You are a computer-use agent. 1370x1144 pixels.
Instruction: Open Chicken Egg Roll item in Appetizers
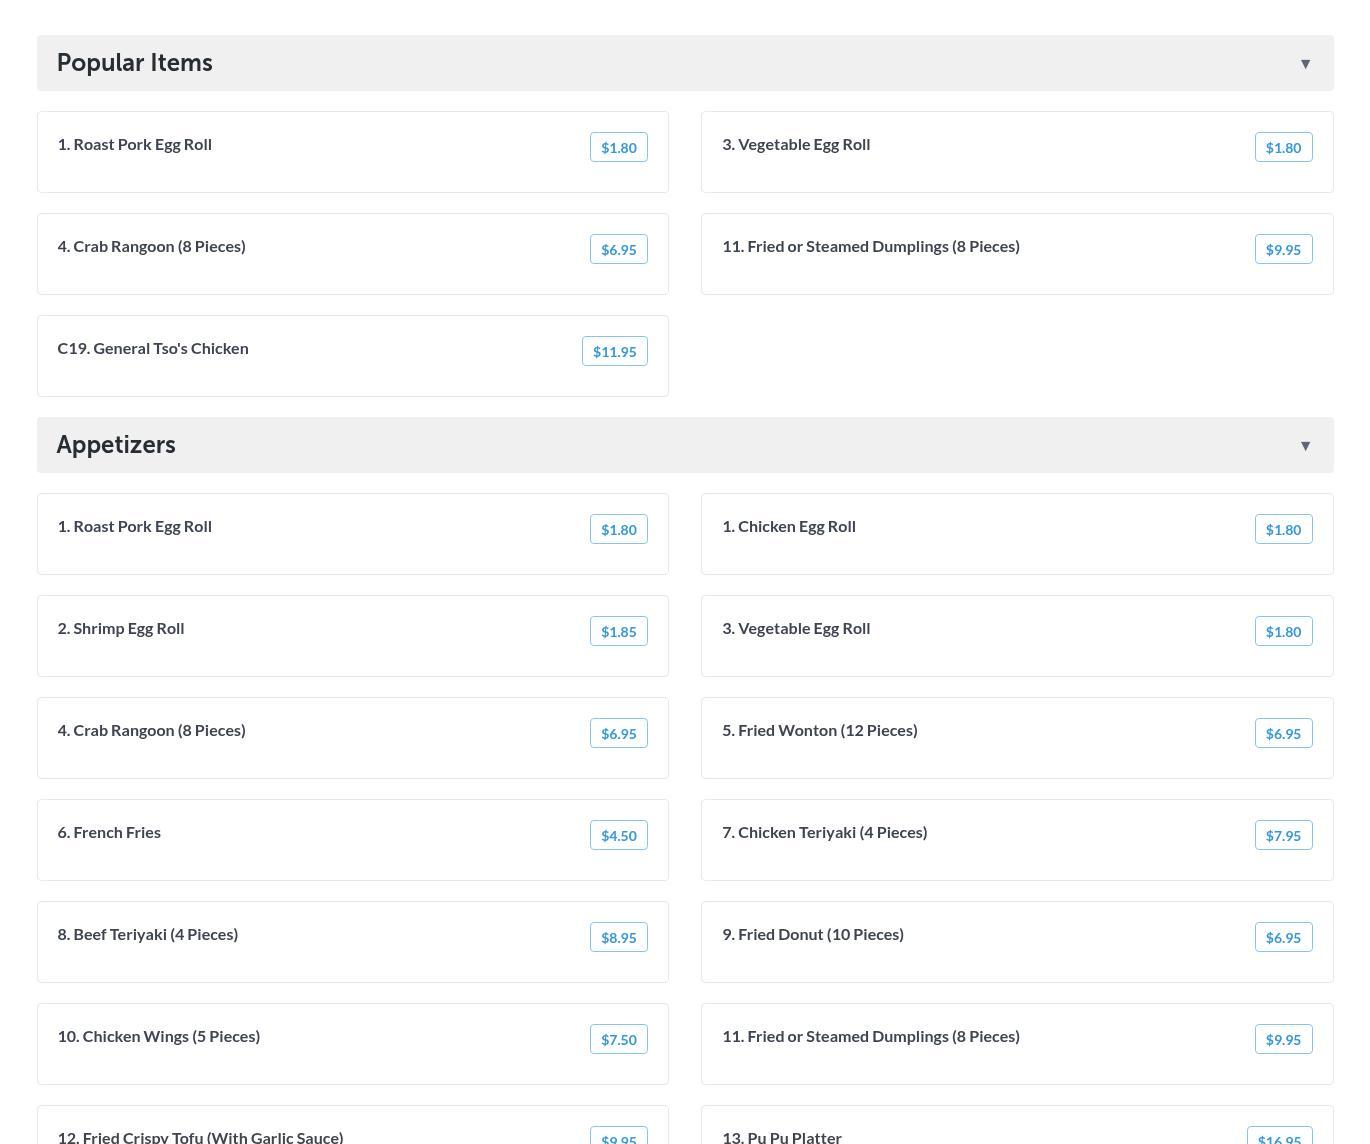point(796,527)
